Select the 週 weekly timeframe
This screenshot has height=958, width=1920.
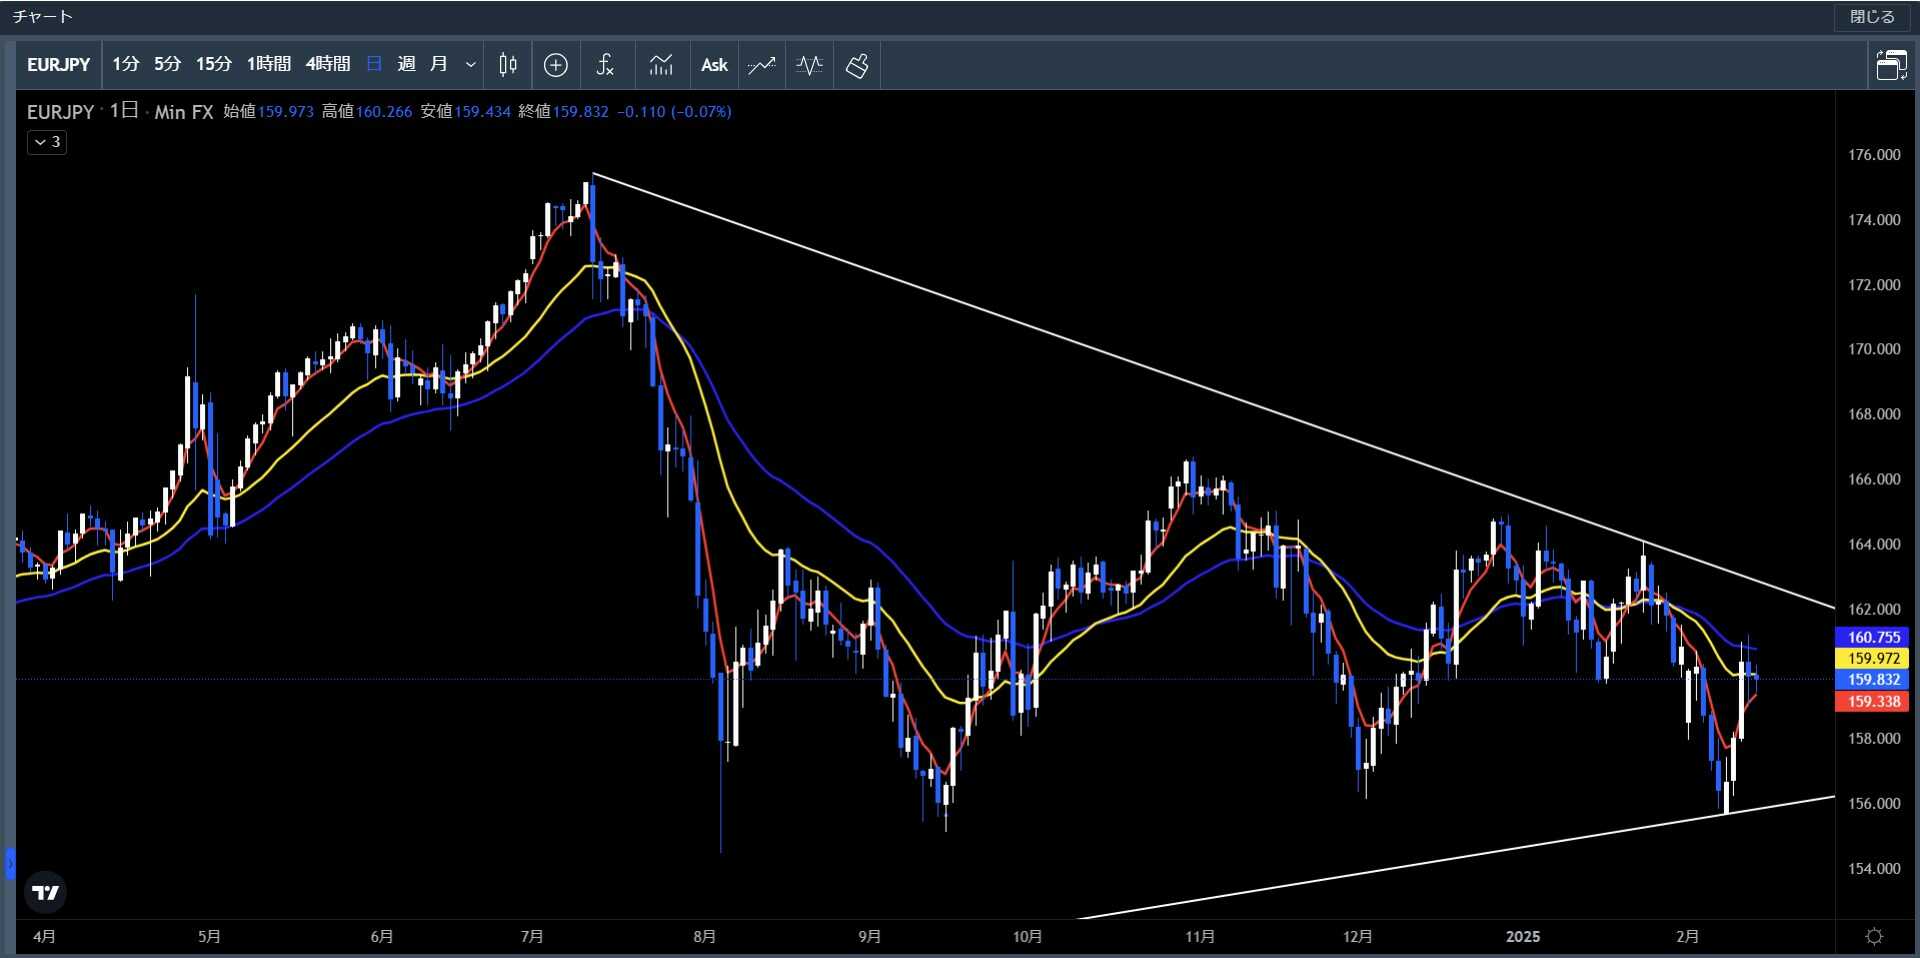406,64
